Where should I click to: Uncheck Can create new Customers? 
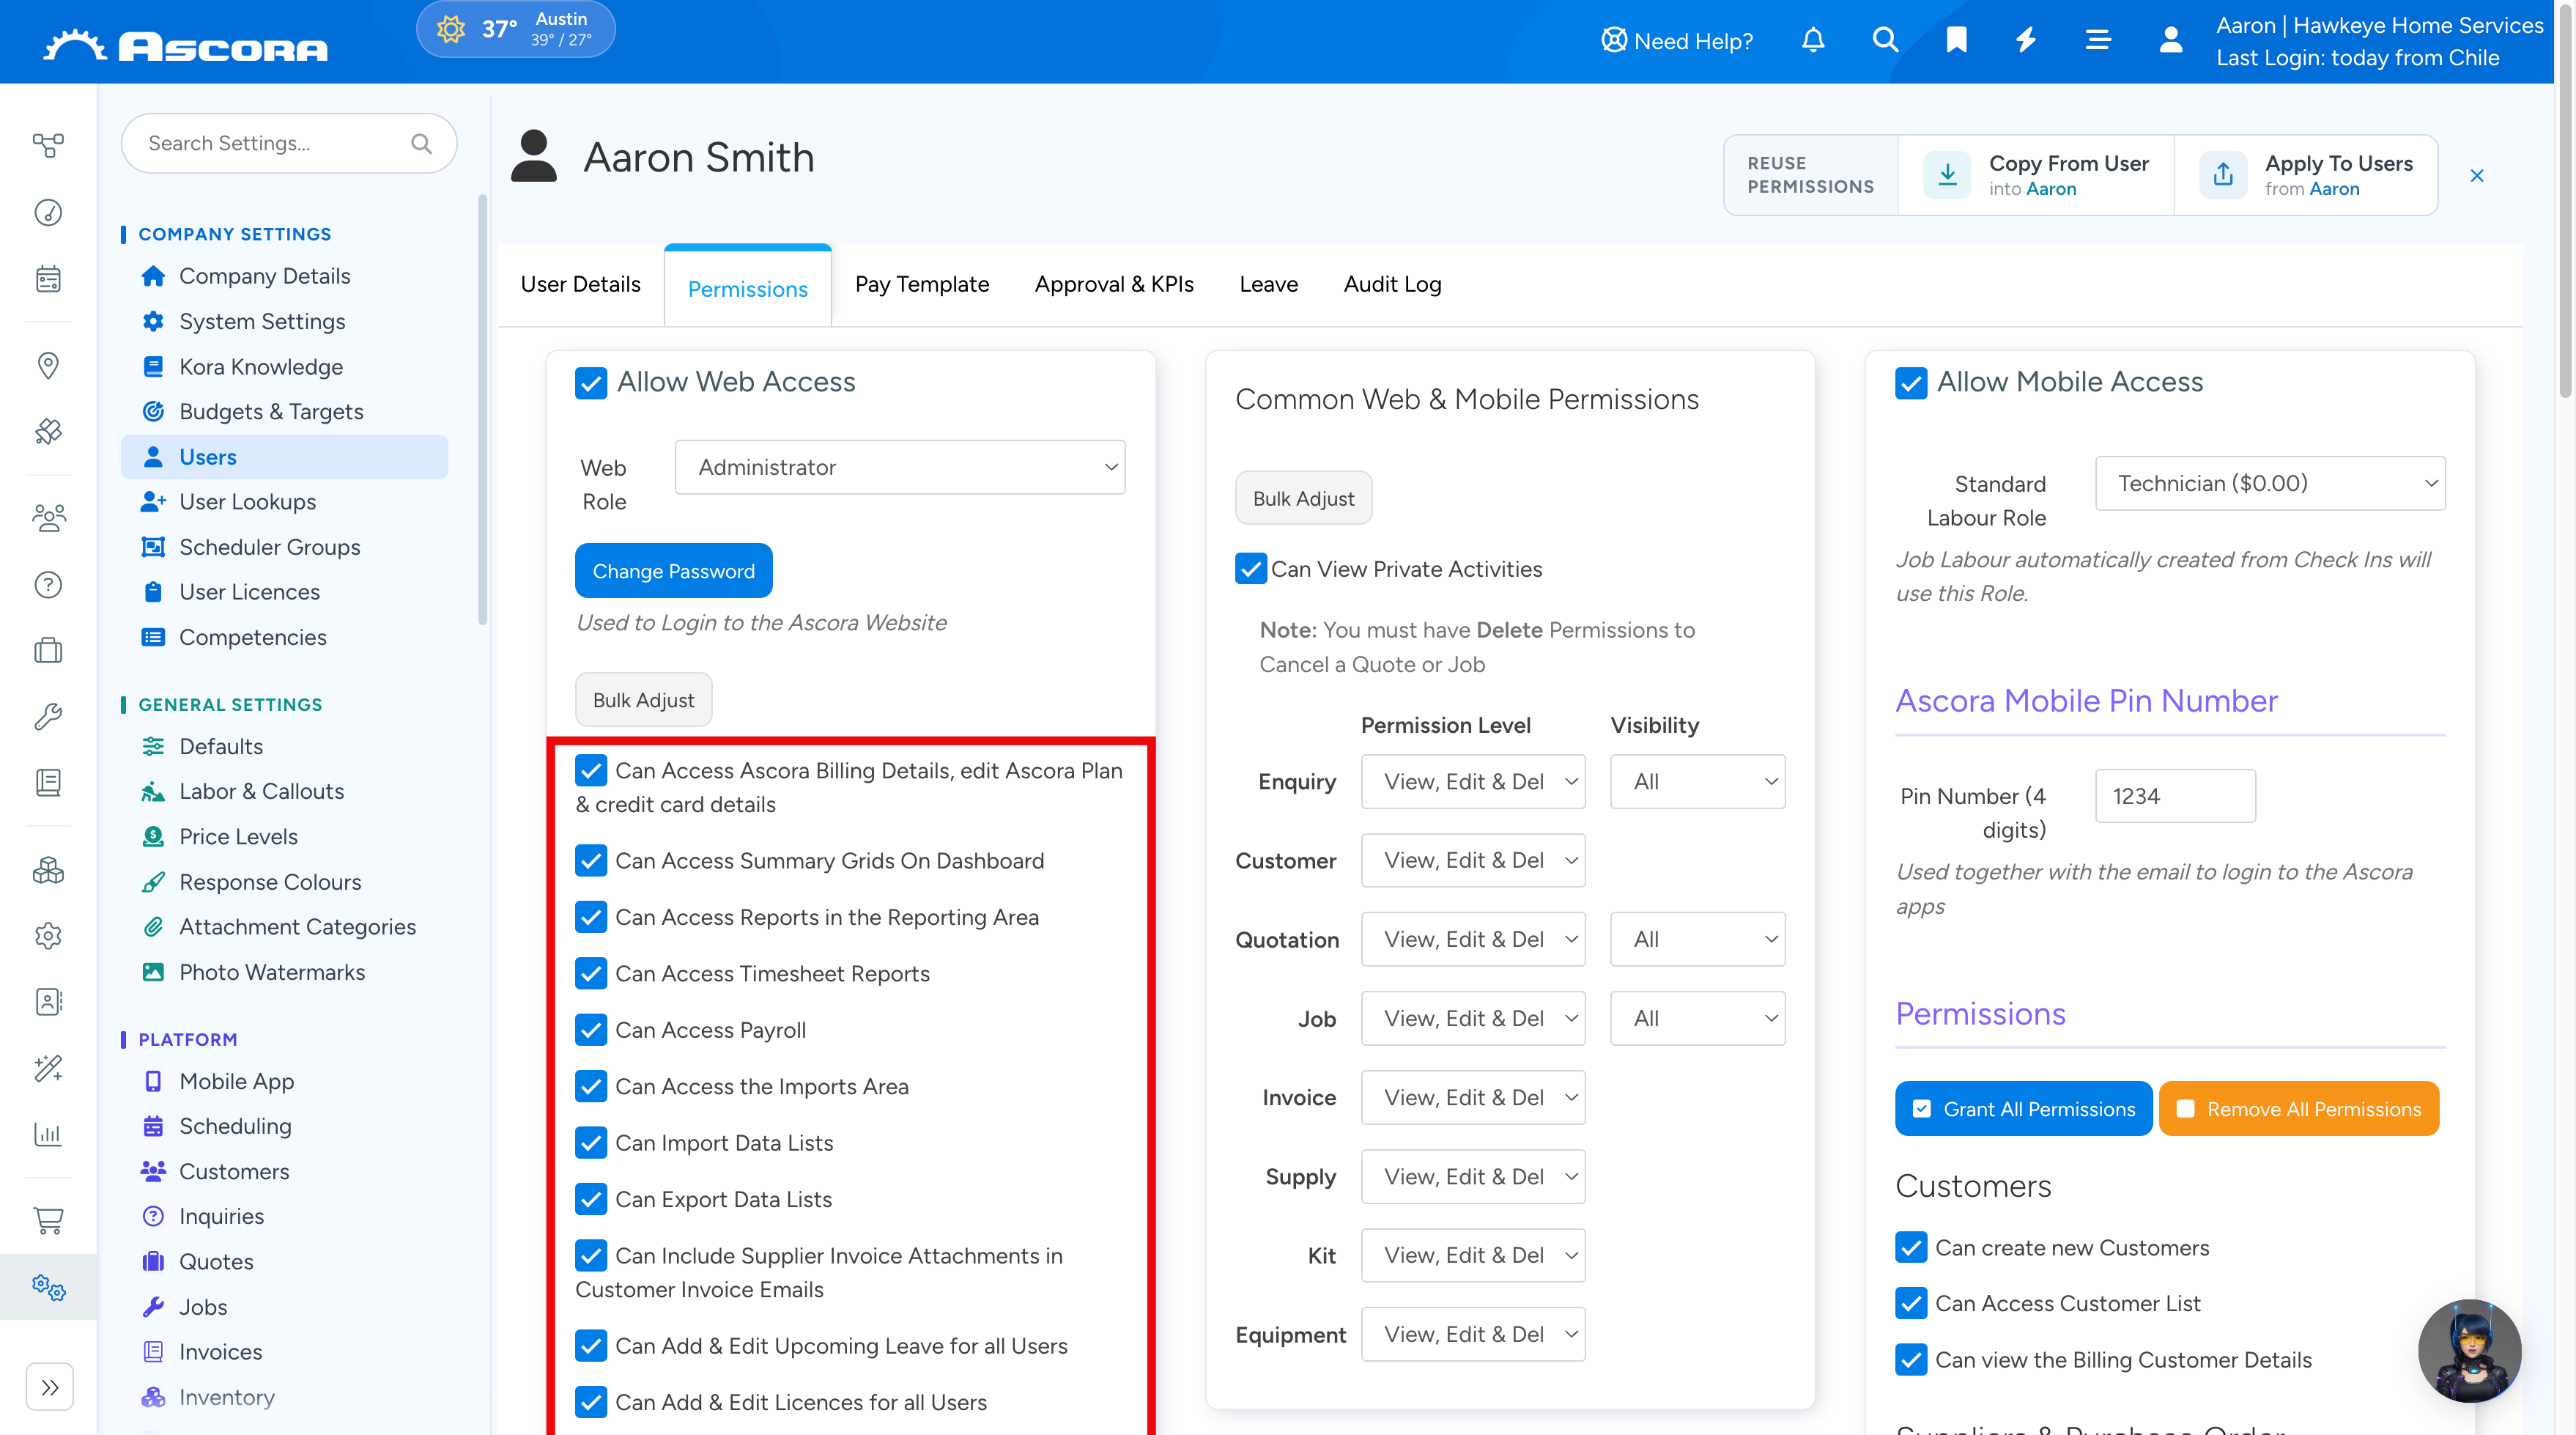click(x=1911, y=1248)
